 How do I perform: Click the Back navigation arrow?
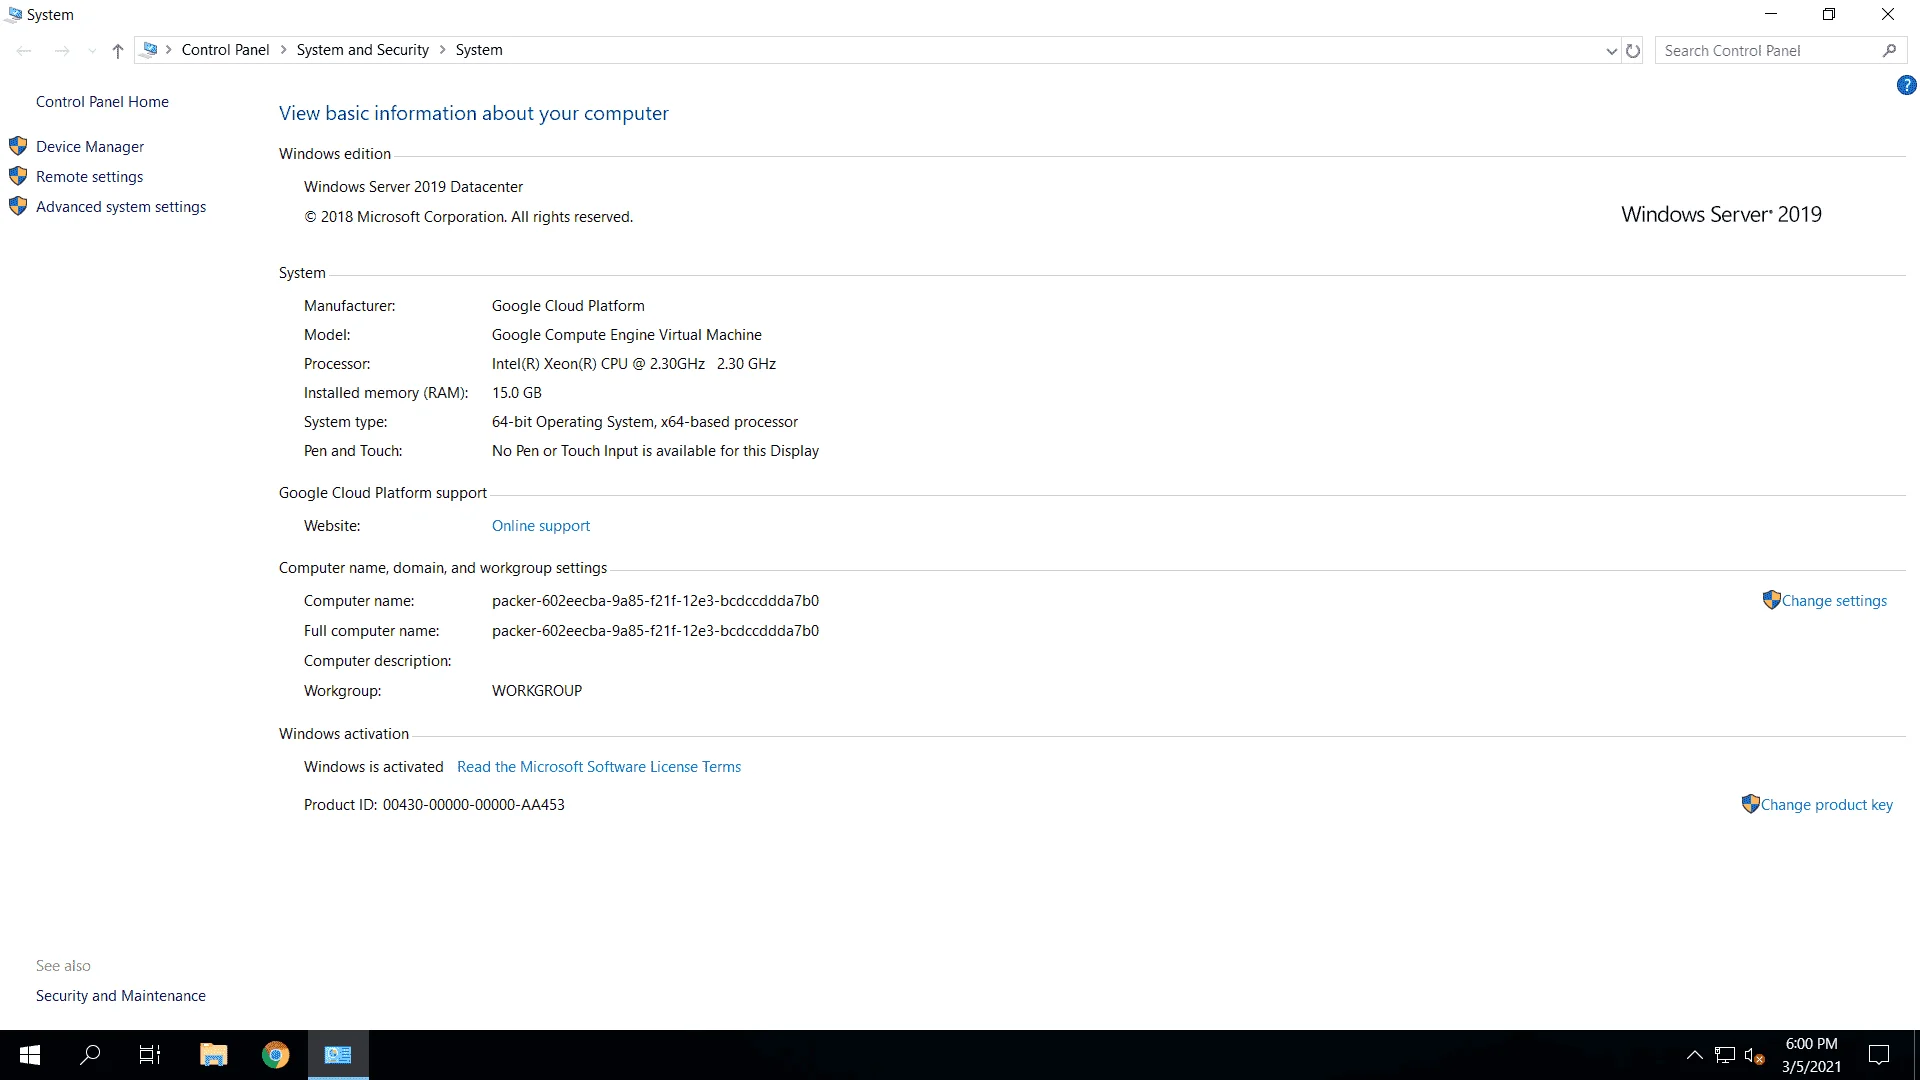tap(24, 51)
